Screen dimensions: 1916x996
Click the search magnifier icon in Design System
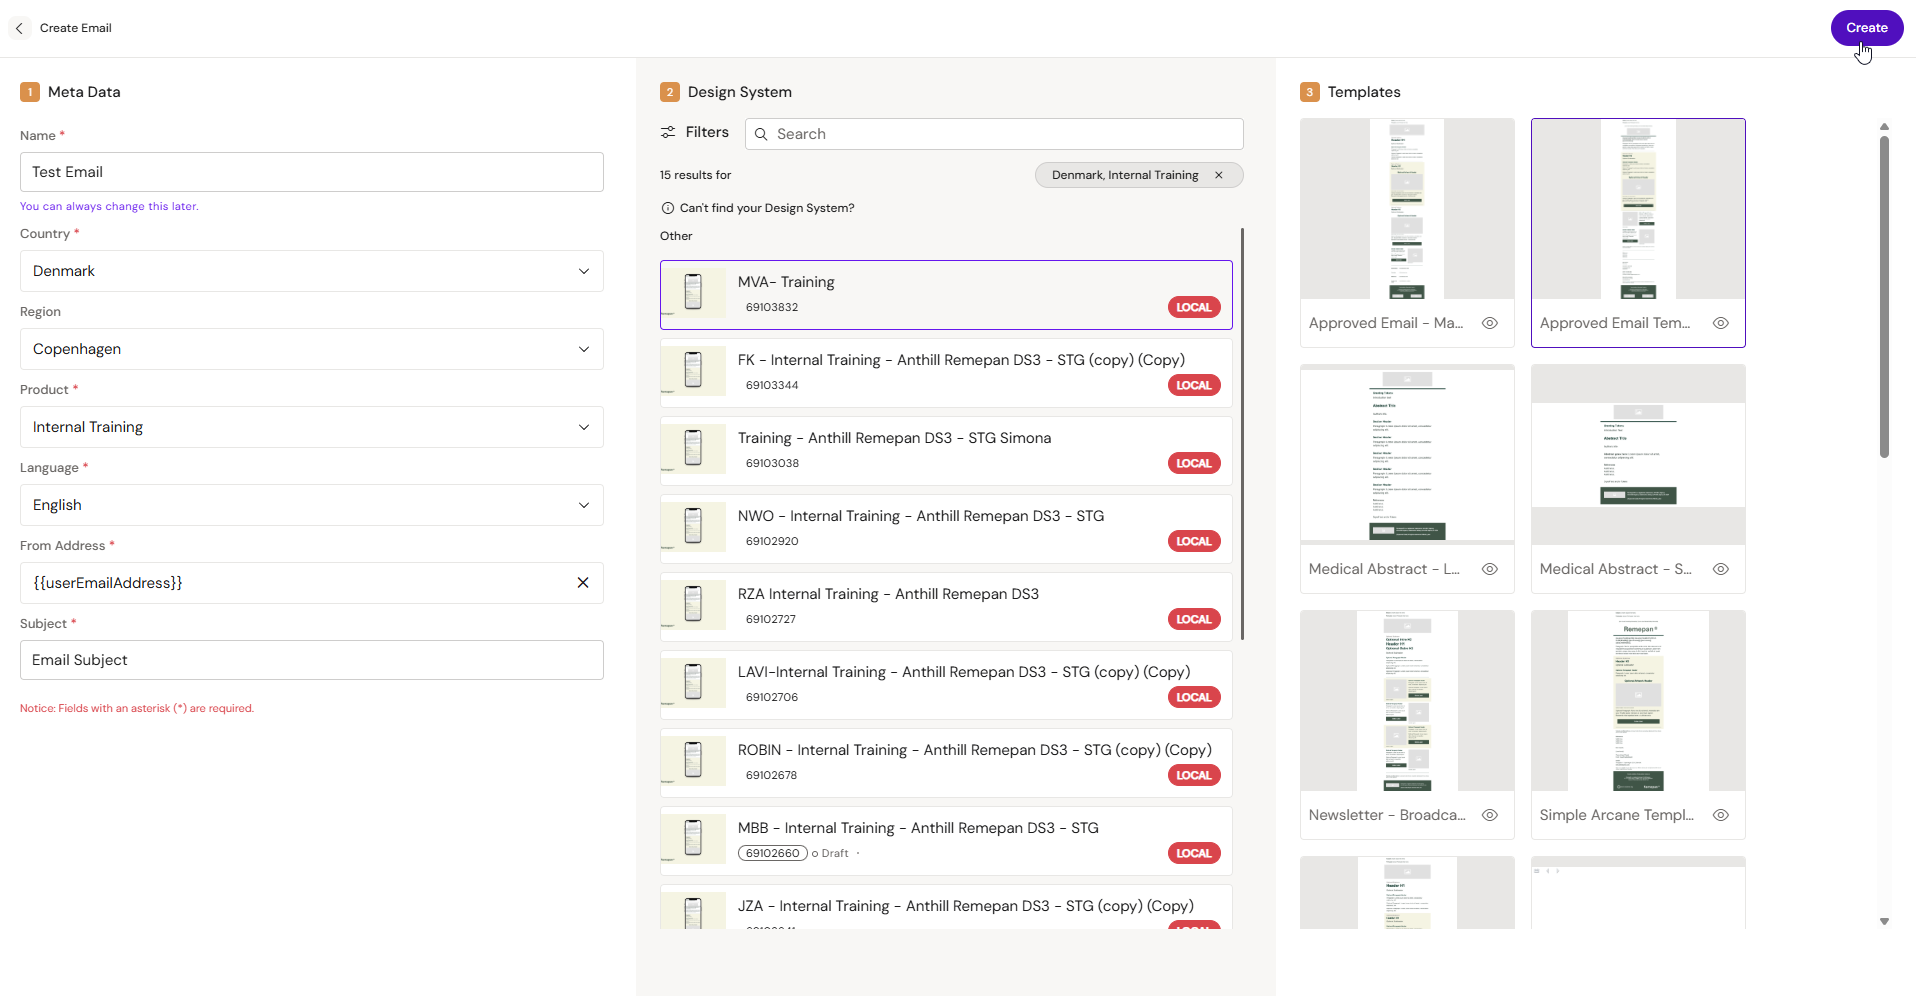click(x=761, y=134)
